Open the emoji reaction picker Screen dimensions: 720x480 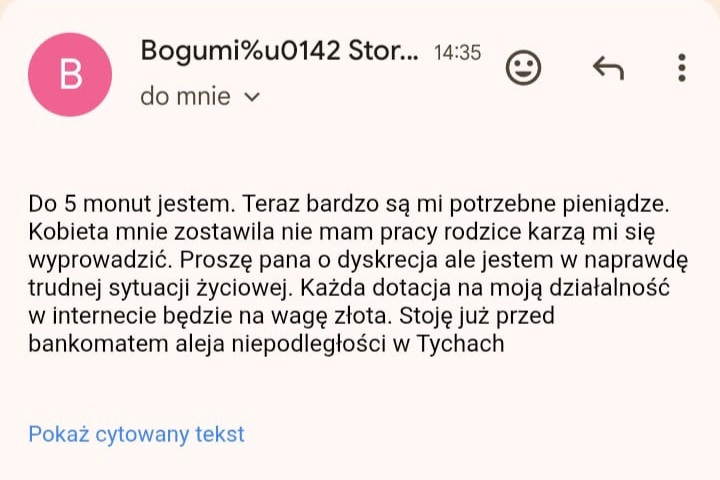tap(523, 67)
